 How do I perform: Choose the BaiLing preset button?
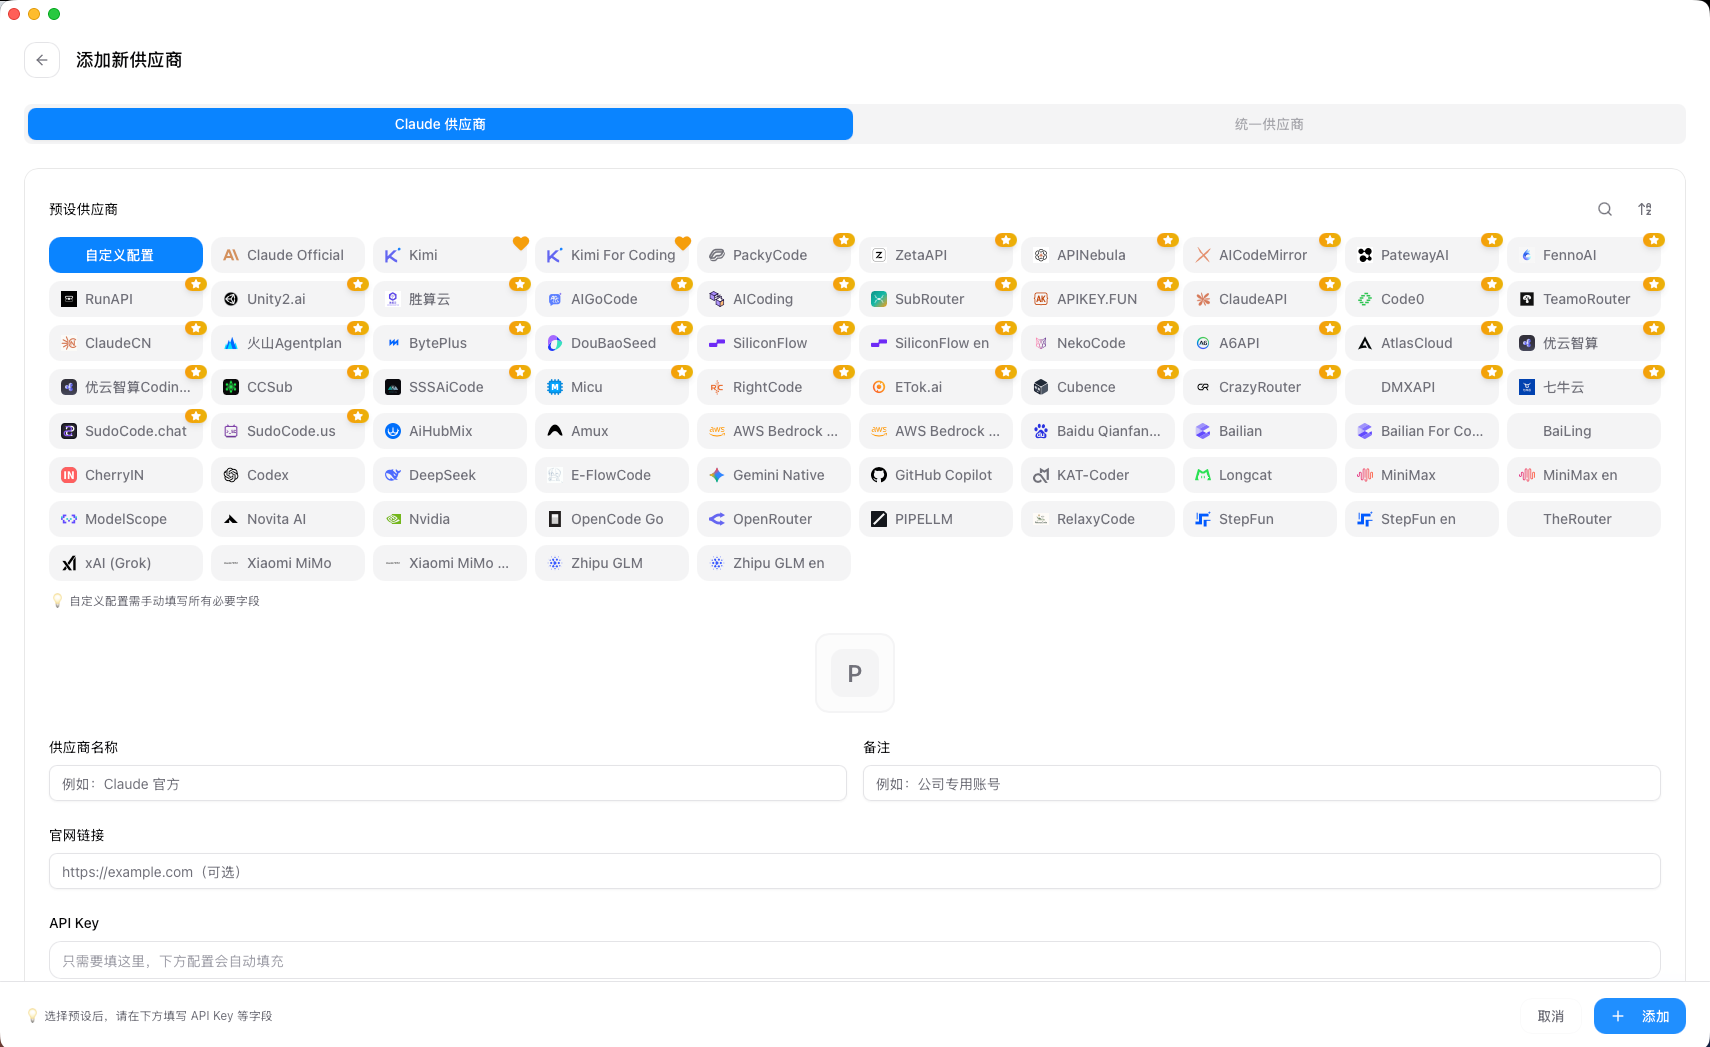coord(1584,431)
